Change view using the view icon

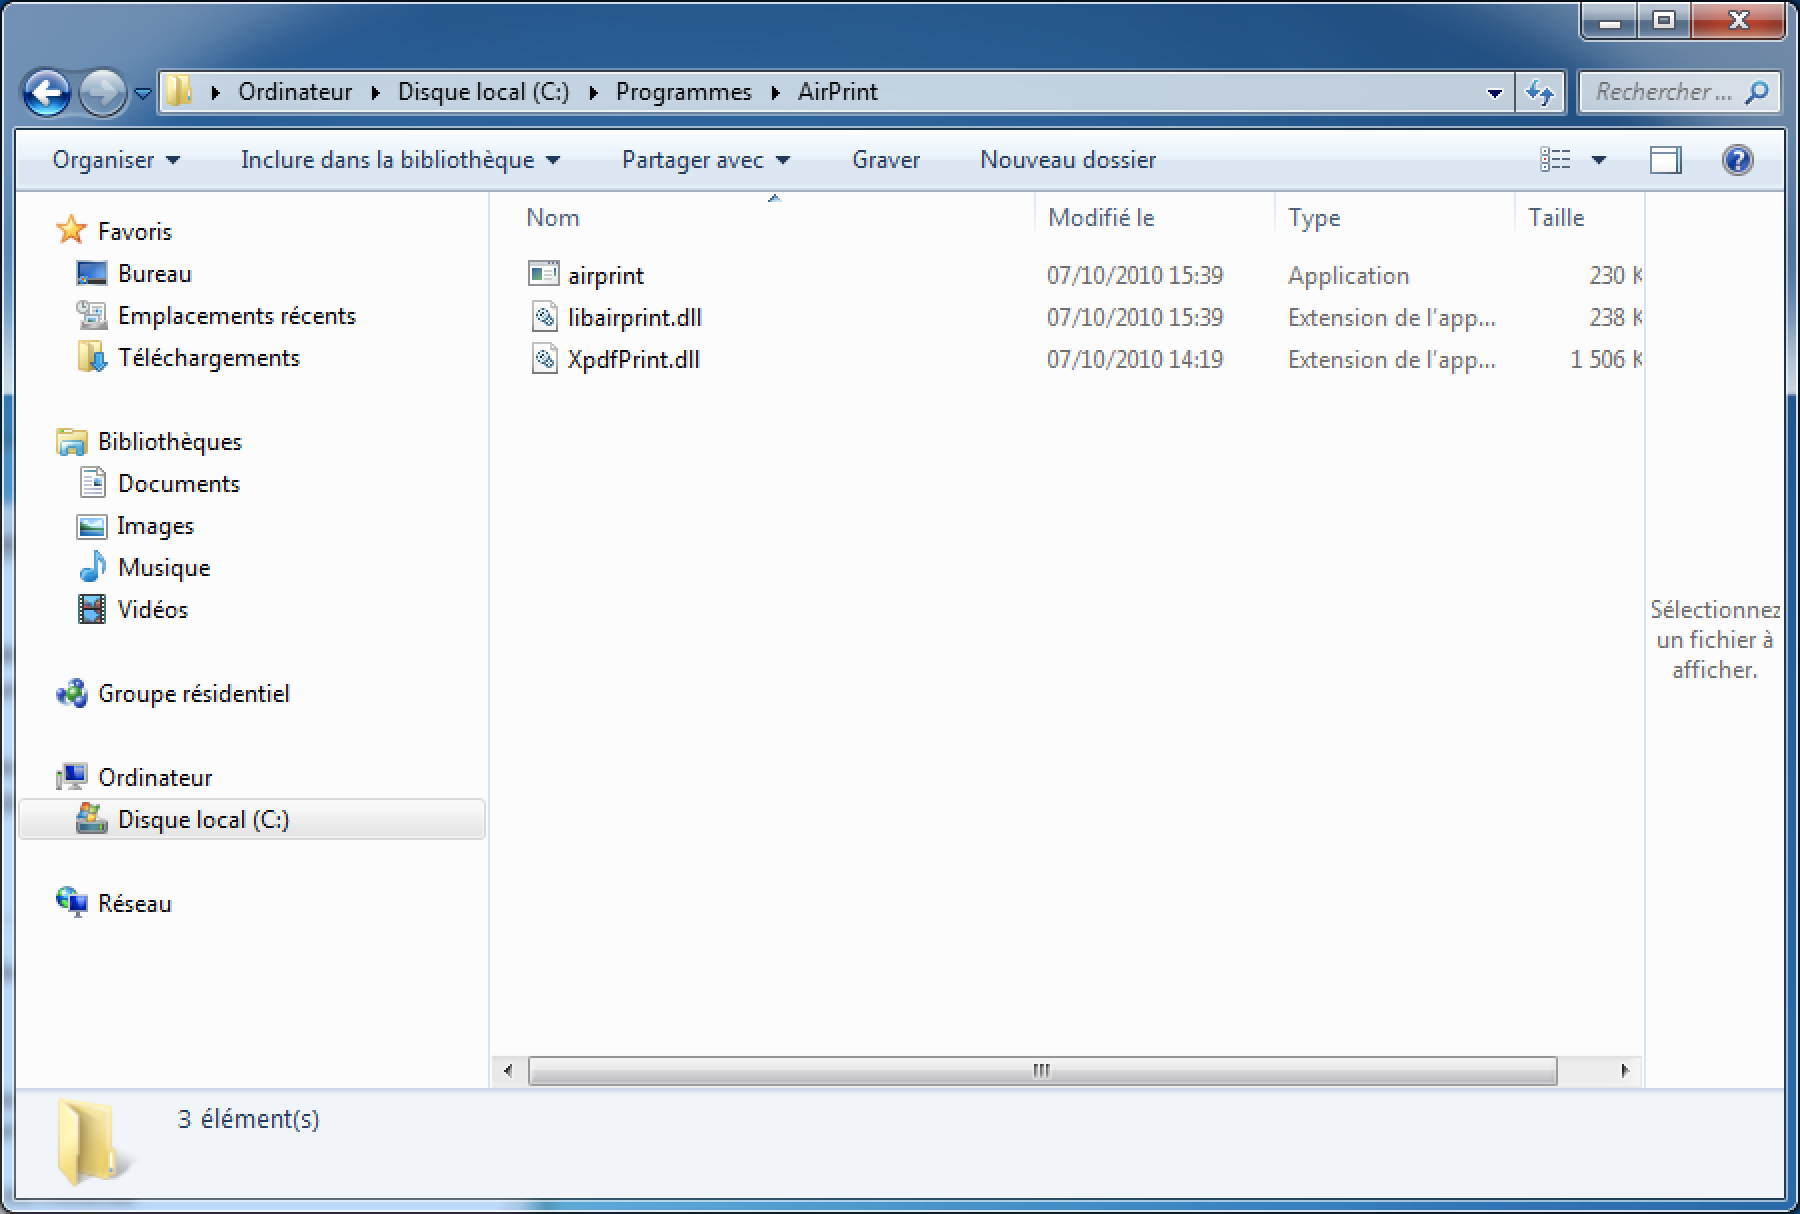(1555, 160)
